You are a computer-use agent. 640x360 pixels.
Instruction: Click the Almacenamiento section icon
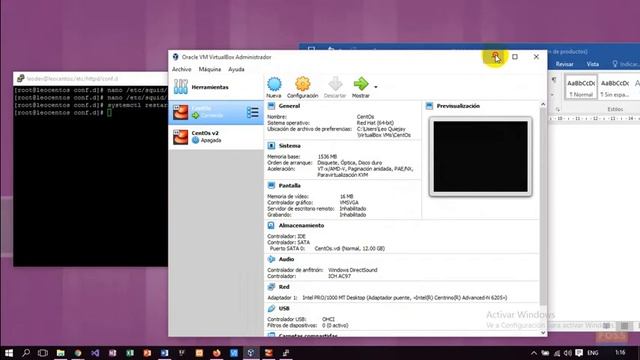(x=271, y=225)
